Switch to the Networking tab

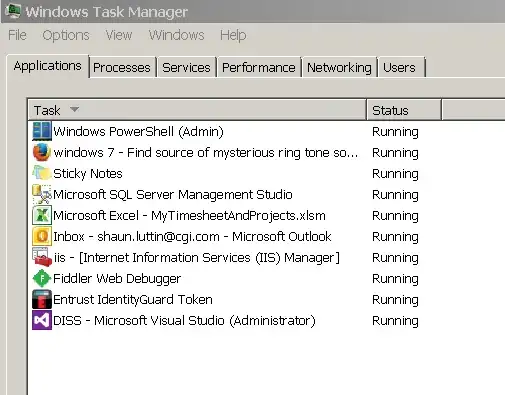pyautogui.click(x=339, y=68)
